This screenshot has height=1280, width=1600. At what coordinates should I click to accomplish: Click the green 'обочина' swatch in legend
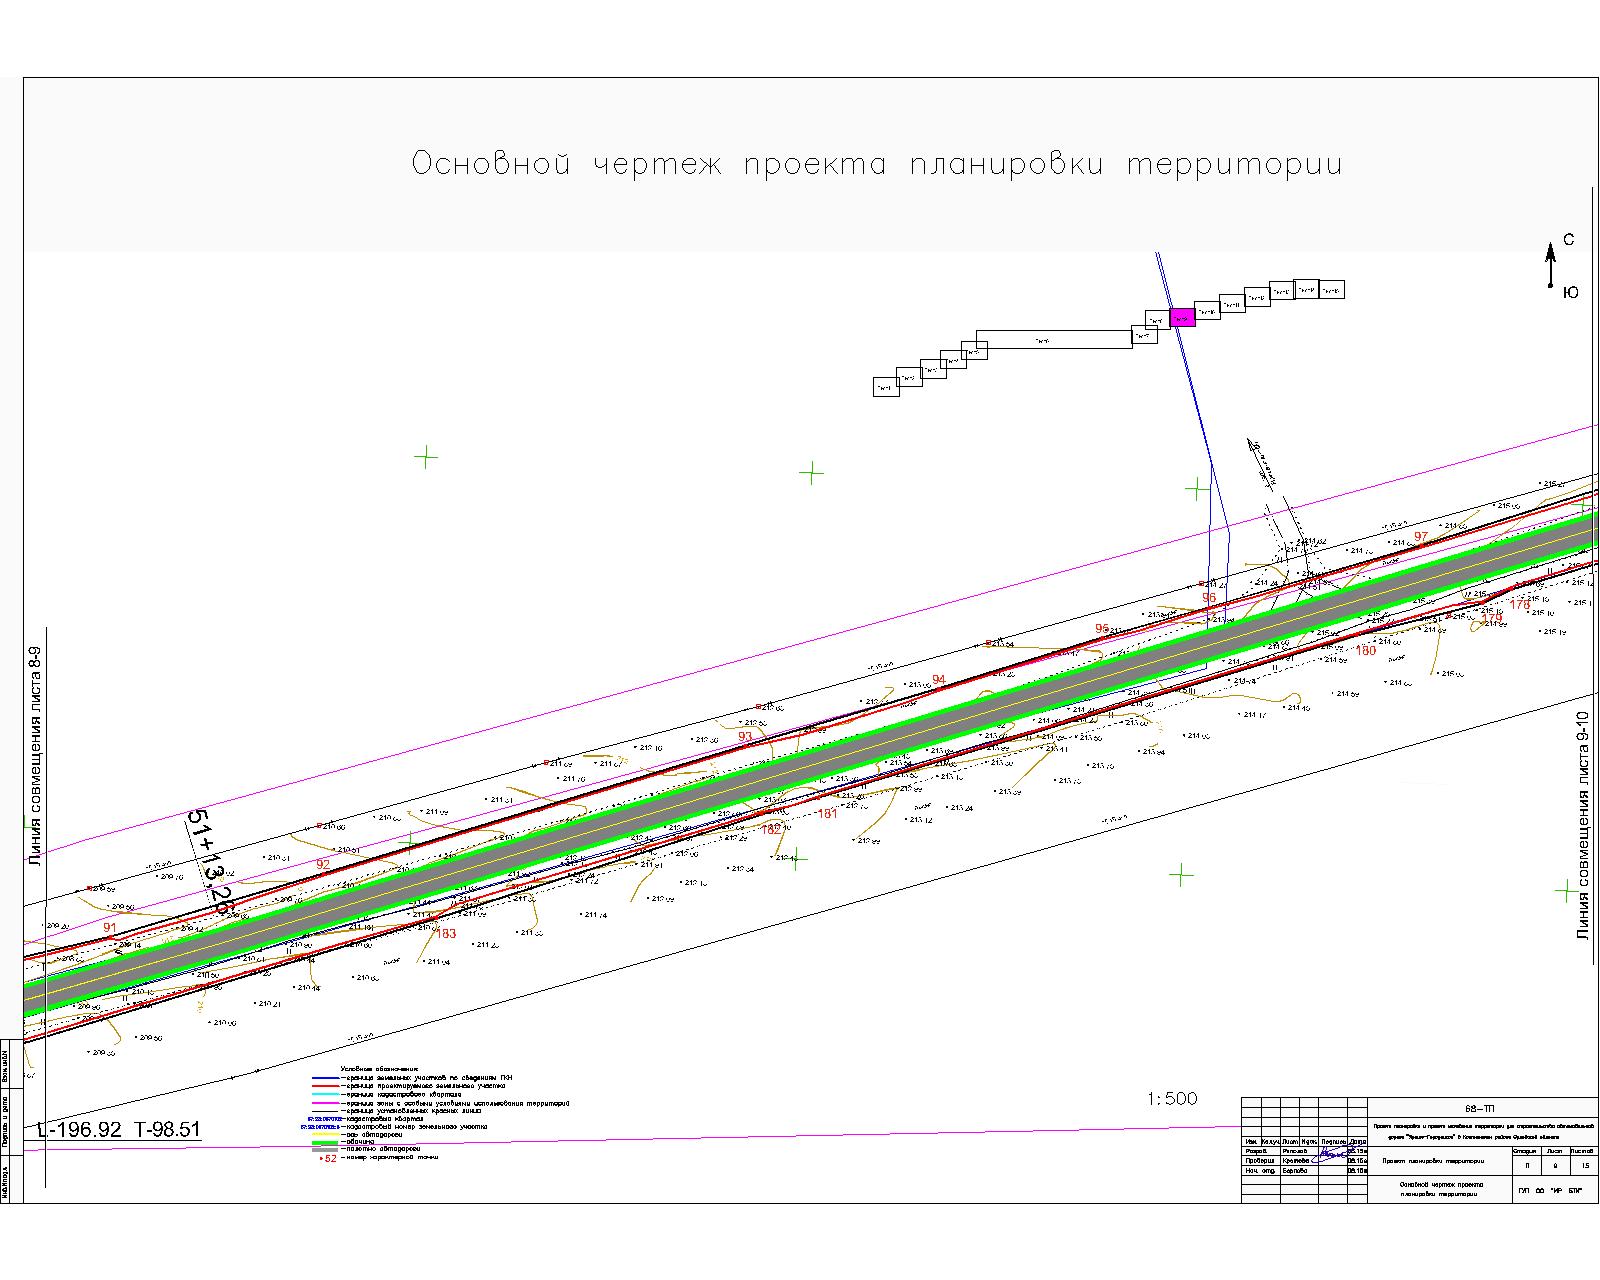325,1143
